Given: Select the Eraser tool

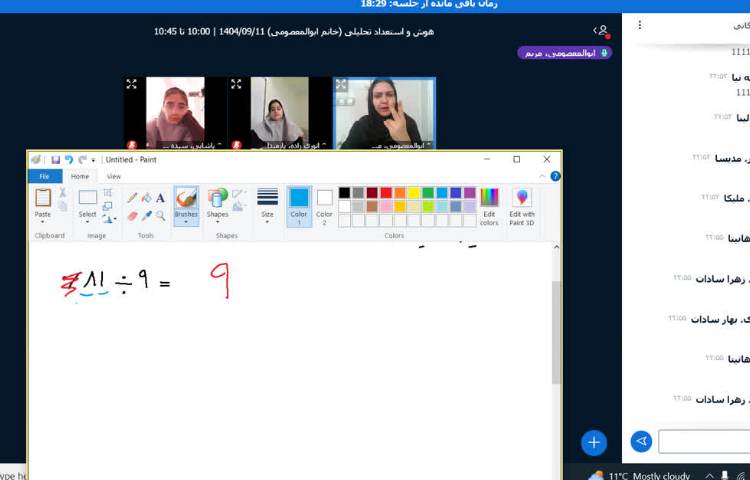Looking at the screenshot, I should point(132,216).
